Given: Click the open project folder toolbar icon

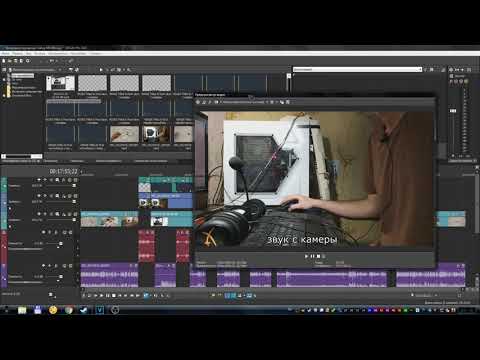Looking at the screenshot, I should tap(10, 61).
